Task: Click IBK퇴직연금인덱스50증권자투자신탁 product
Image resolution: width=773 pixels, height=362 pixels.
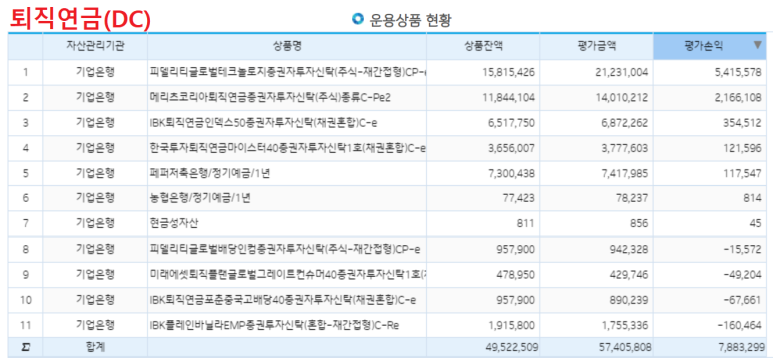Action: (x=264, y=123)
